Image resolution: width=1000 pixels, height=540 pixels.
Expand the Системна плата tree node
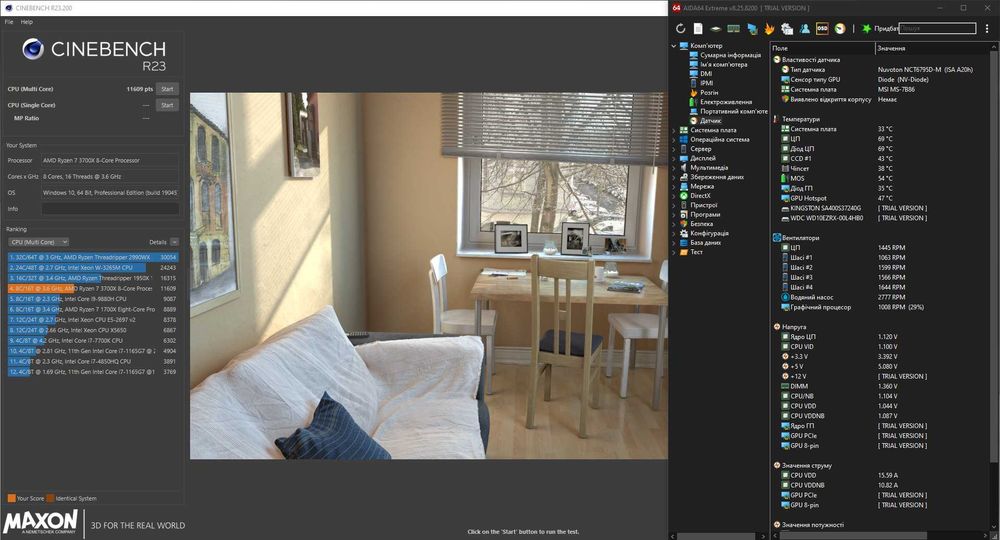673,130
